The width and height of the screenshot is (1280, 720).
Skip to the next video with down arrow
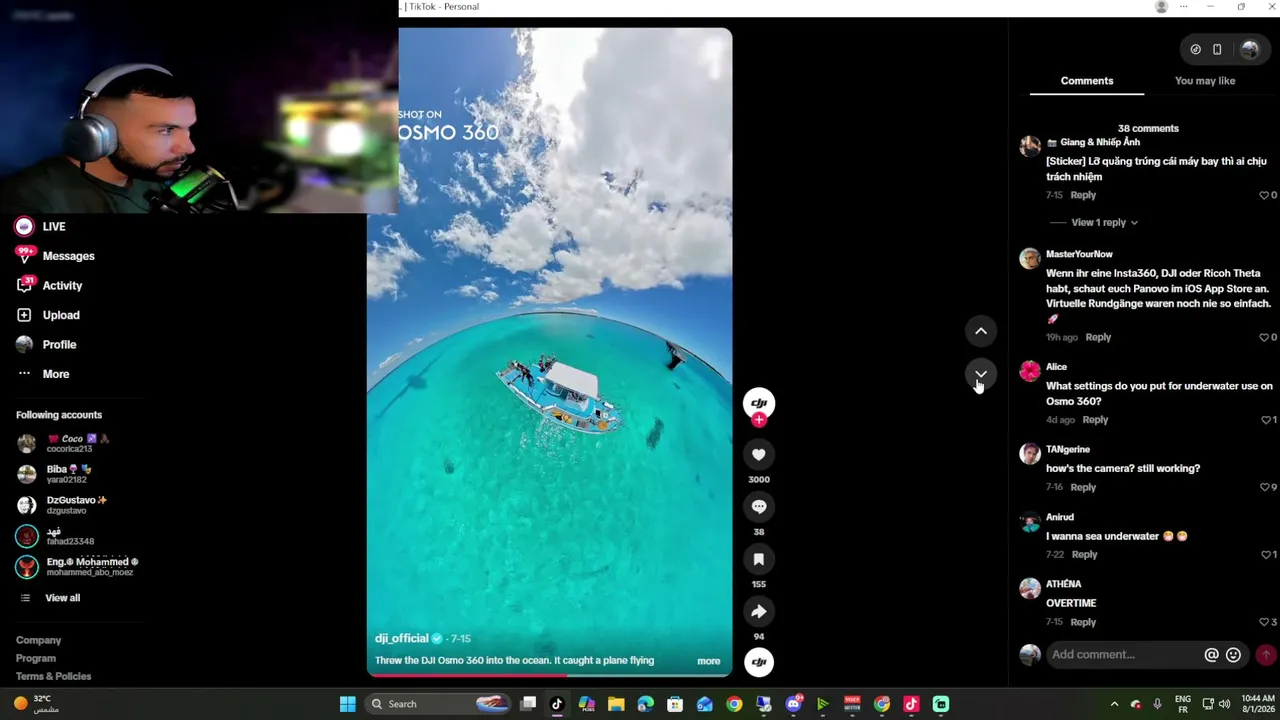click(x=981, y=374)
